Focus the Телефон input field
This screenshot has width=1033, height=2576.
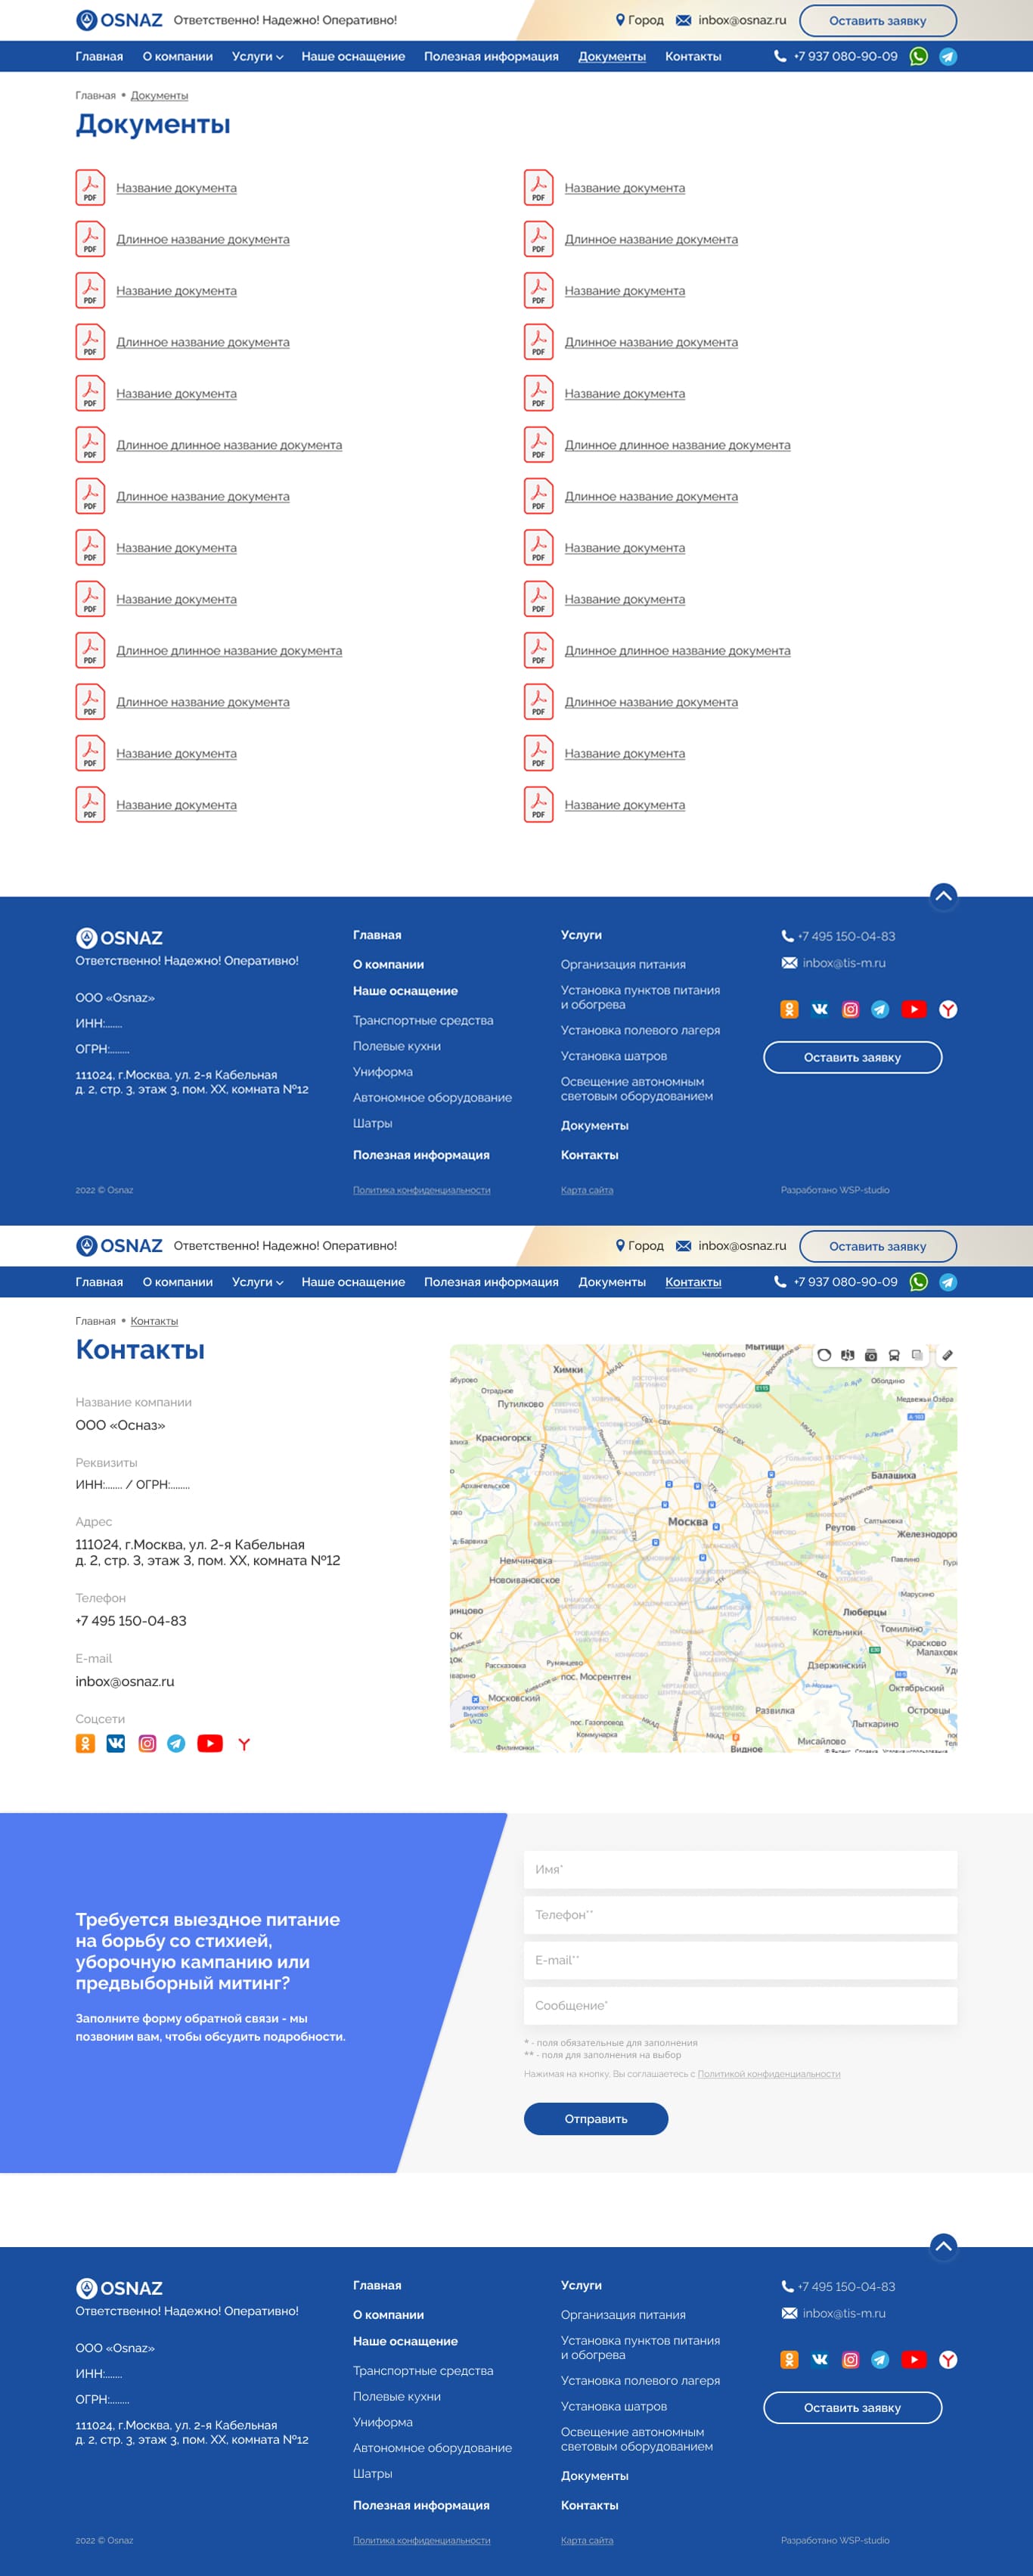coord(740,1915)
